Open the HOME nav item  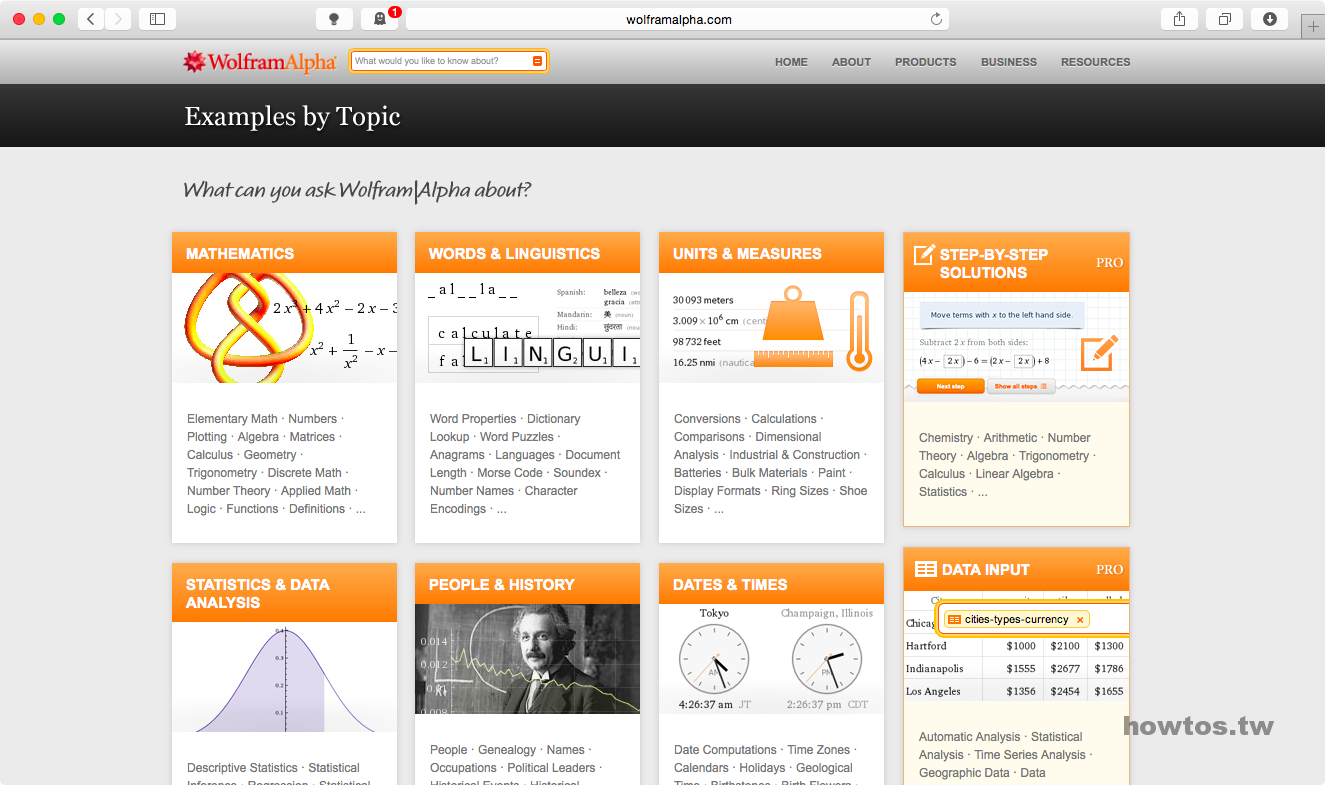[791, 62]
